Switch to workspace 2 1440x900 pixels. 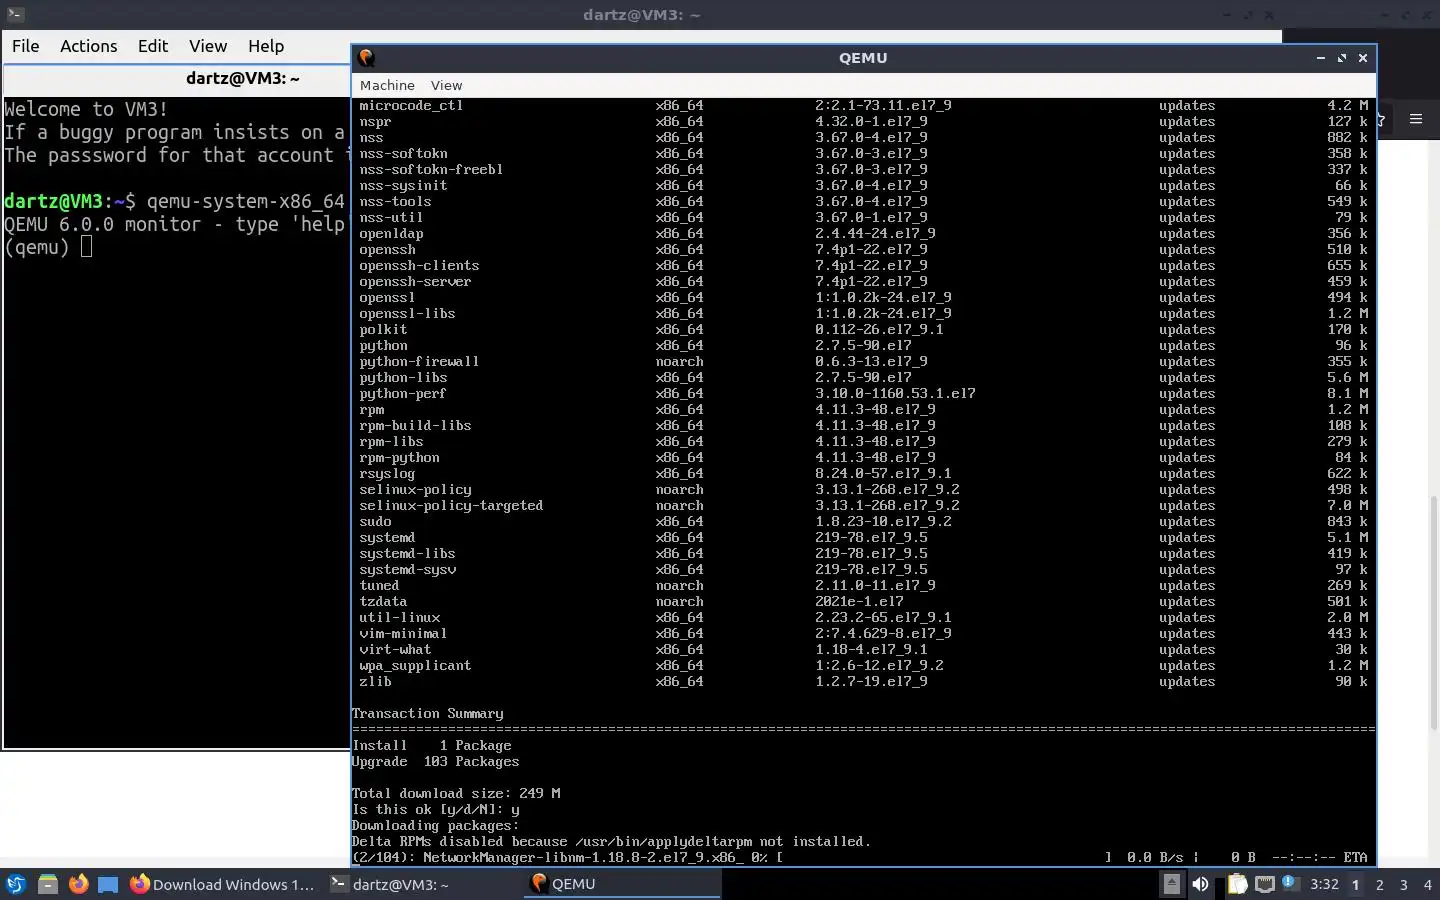tap(1379, 884)
